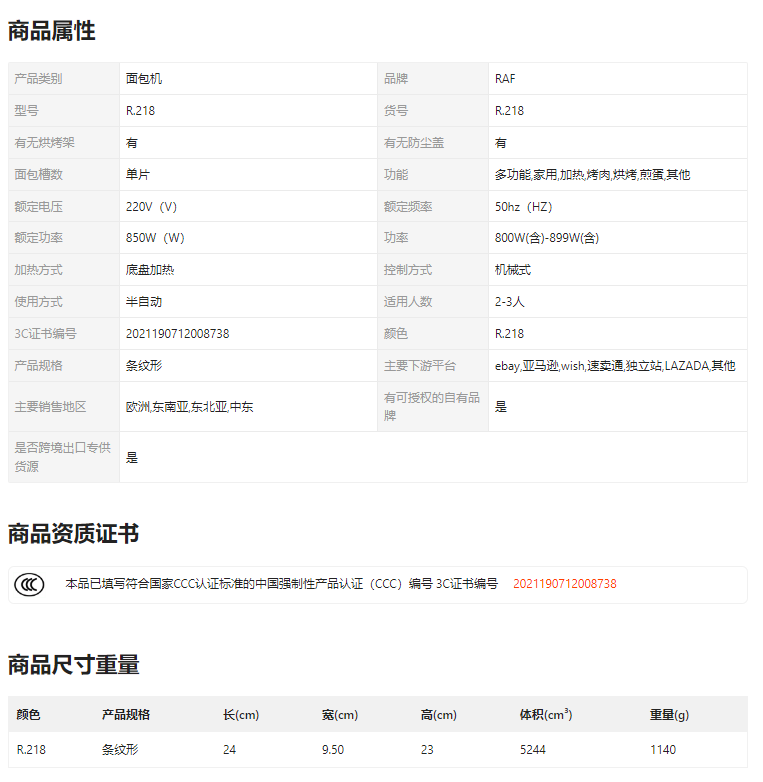Select length value 24 in size table
The image size is (763, 782).
[229, 750]
